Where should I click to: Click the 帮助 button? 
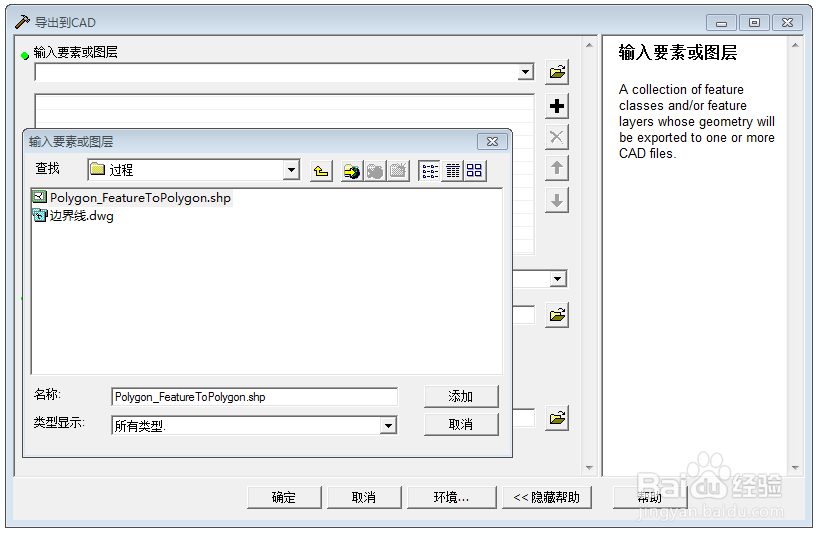point(650,498)
